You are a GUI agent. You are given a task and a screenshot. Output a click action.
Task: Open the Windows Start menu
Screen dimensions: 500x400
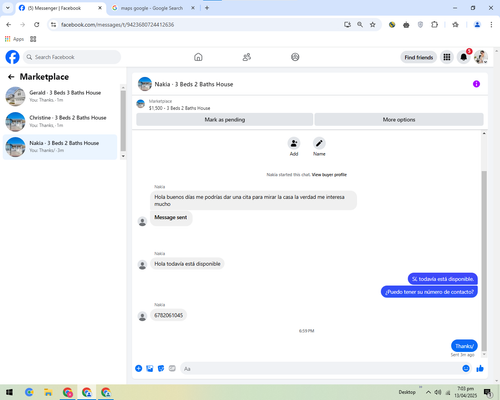[x=9, y=392]
